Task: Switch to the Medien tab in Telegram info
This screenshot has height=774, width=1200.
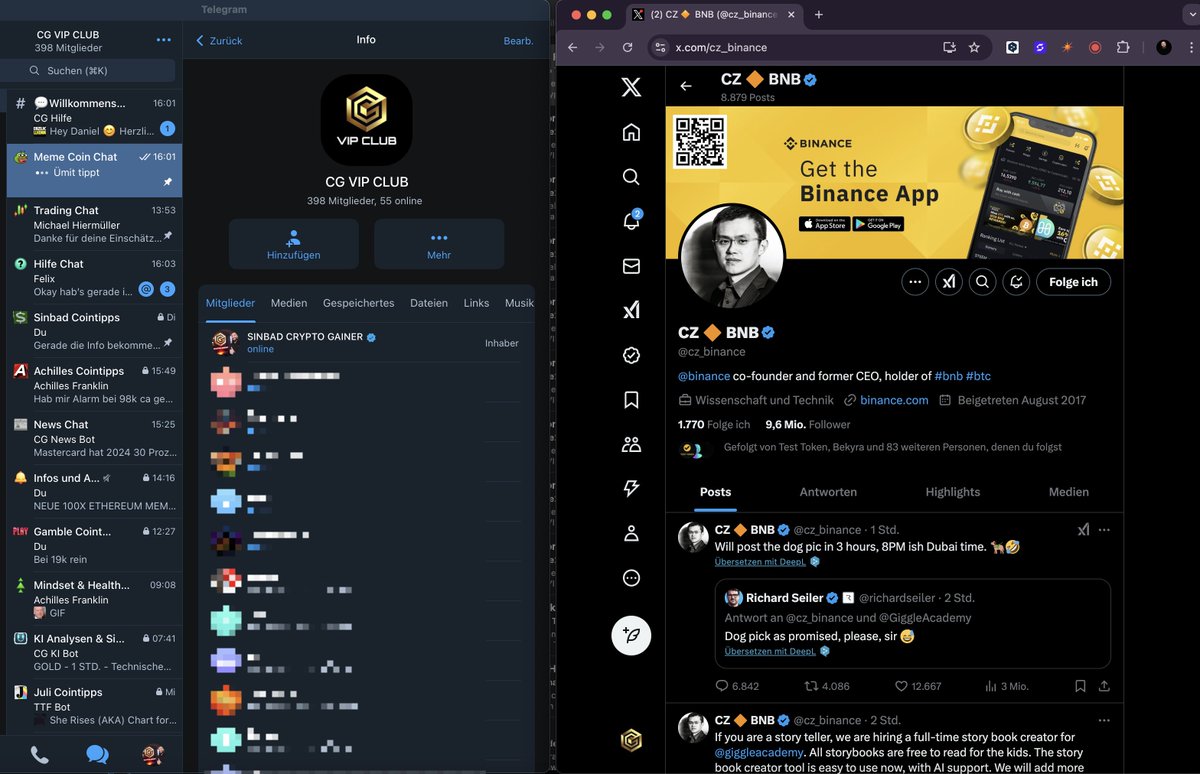Action: [x=289, y=302]
